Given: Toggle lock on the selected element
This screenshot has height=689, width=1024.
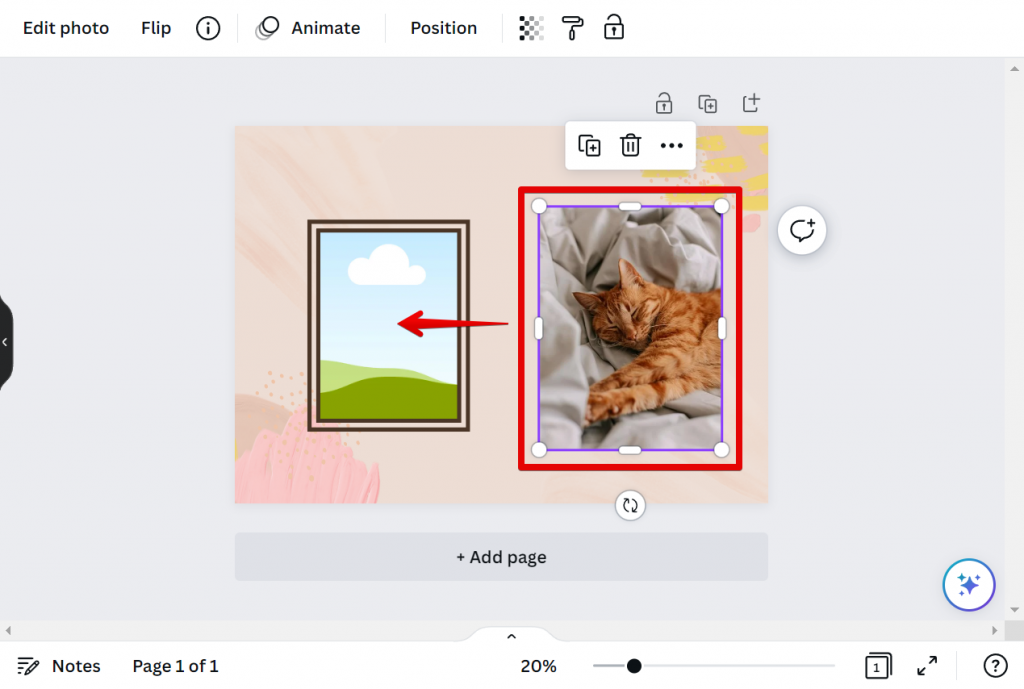Looking at the screenshot, I should pos(613,28).
